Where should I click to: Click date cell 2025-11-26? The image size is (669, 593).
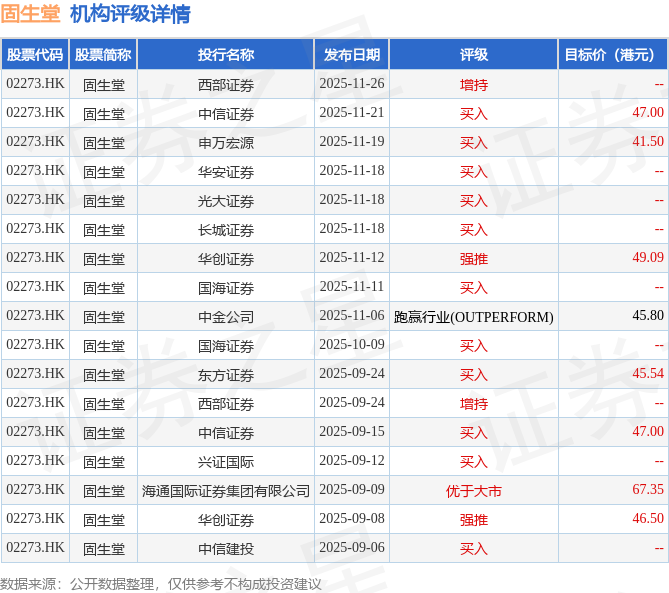coord(352,84)
